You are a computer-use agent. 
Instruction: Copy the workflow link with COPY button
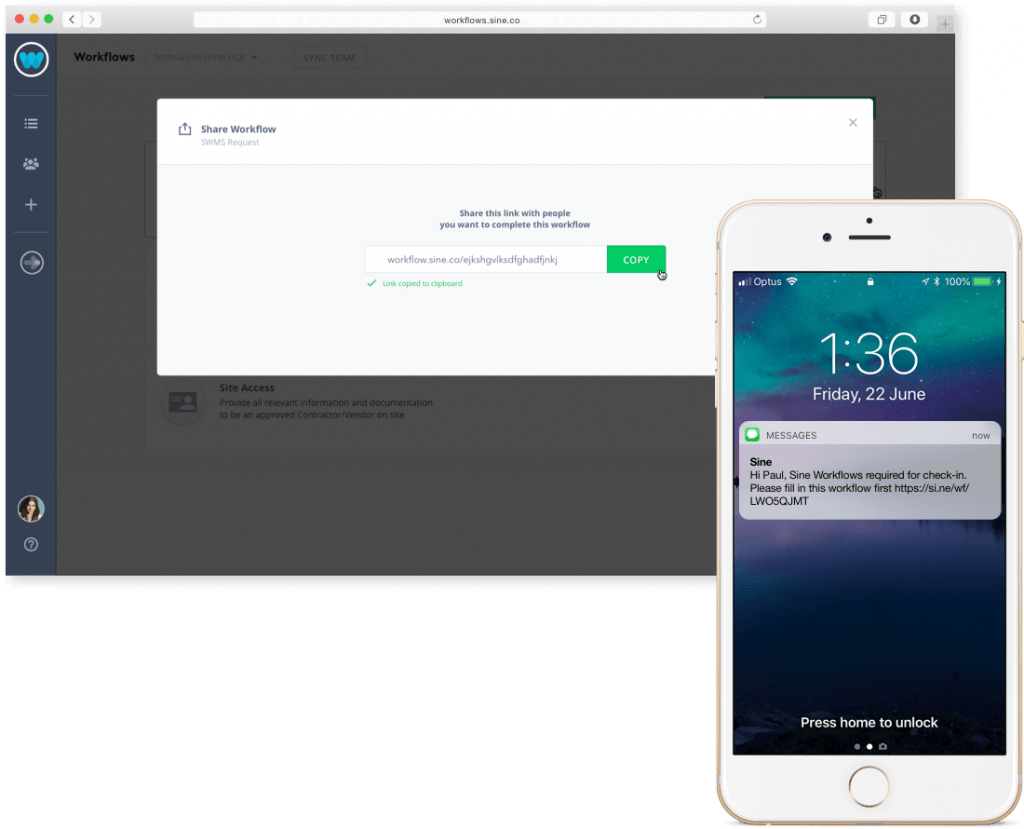pos(635,259)
